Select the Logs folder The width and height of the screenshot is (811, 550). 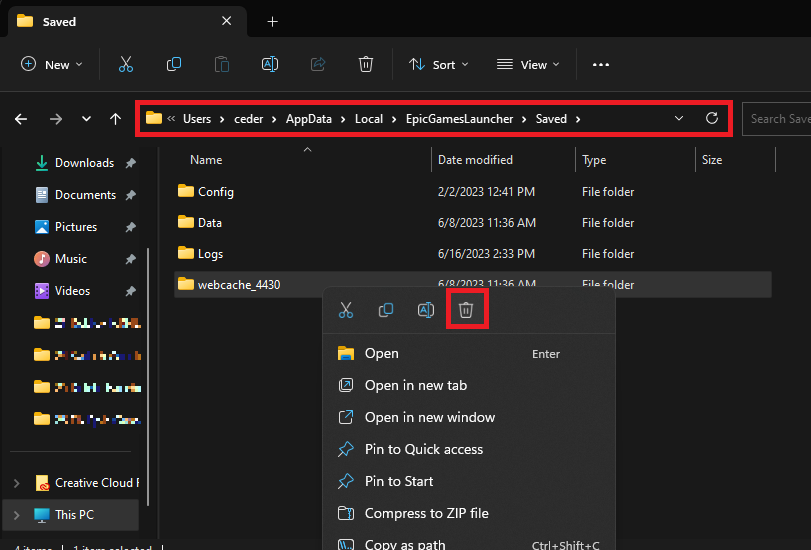pos(210,254)
